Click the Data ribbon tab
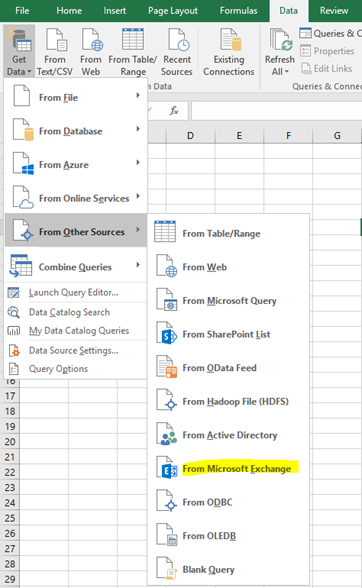 point(288,10)
